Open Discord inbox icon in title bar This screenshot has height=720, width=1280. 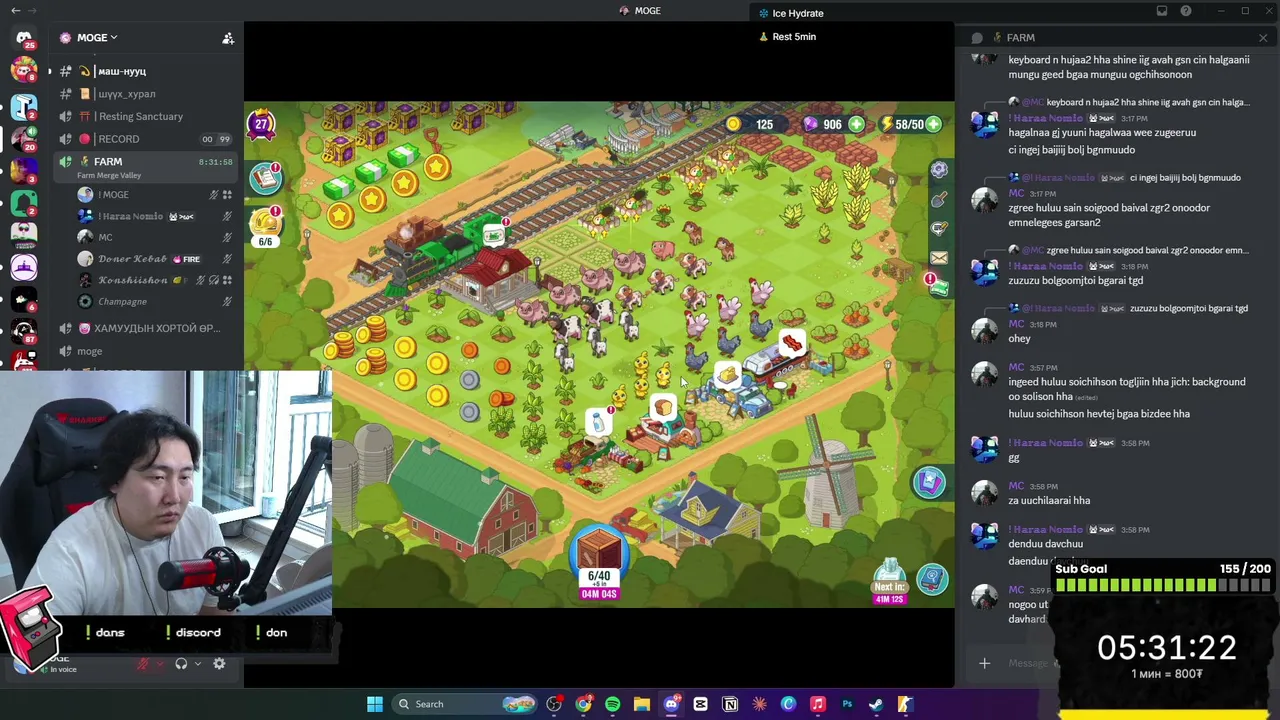pyautogui.click(x=1162, y=11)
